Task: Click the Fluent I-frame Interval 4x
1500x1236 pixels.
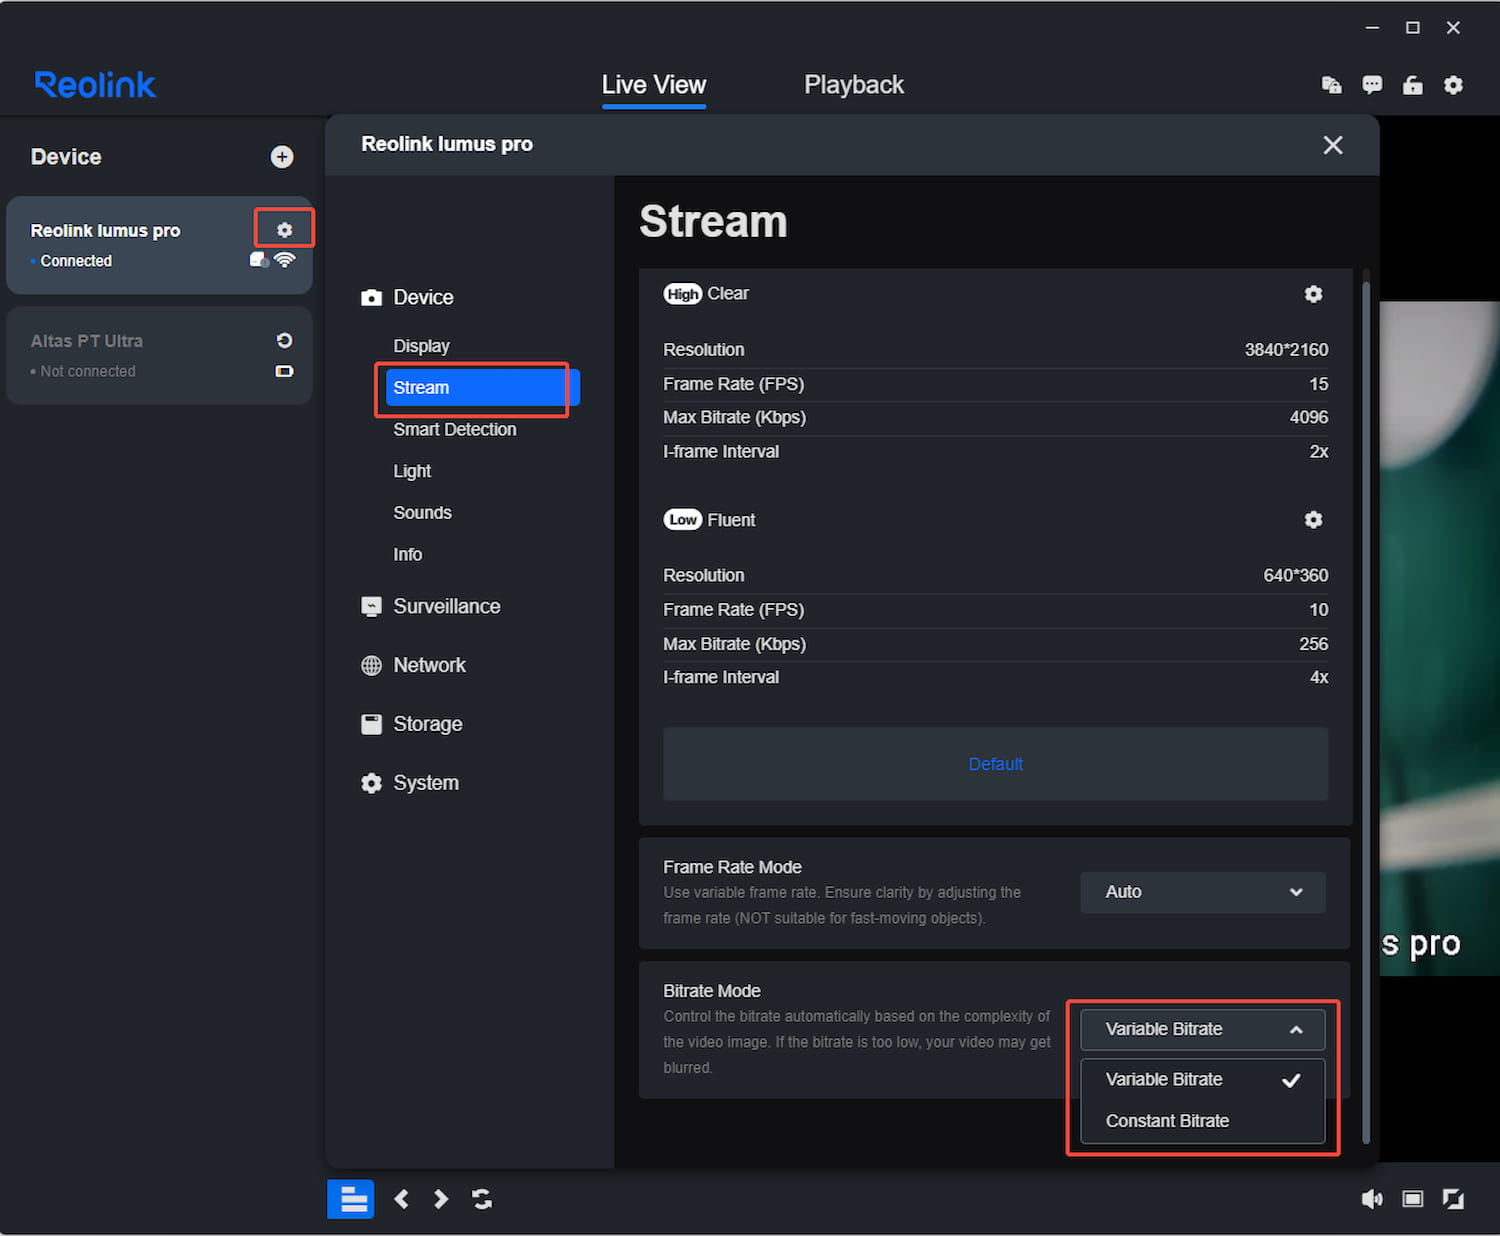Action: click(1319, 678)
